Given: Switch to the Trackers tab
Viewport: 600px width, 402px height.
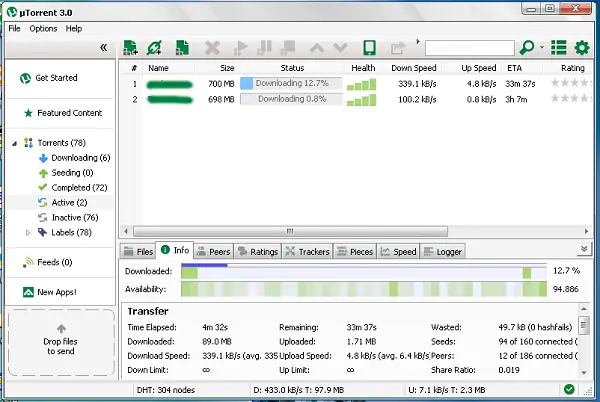Looking at the screenshot, I should pos(307,251).
